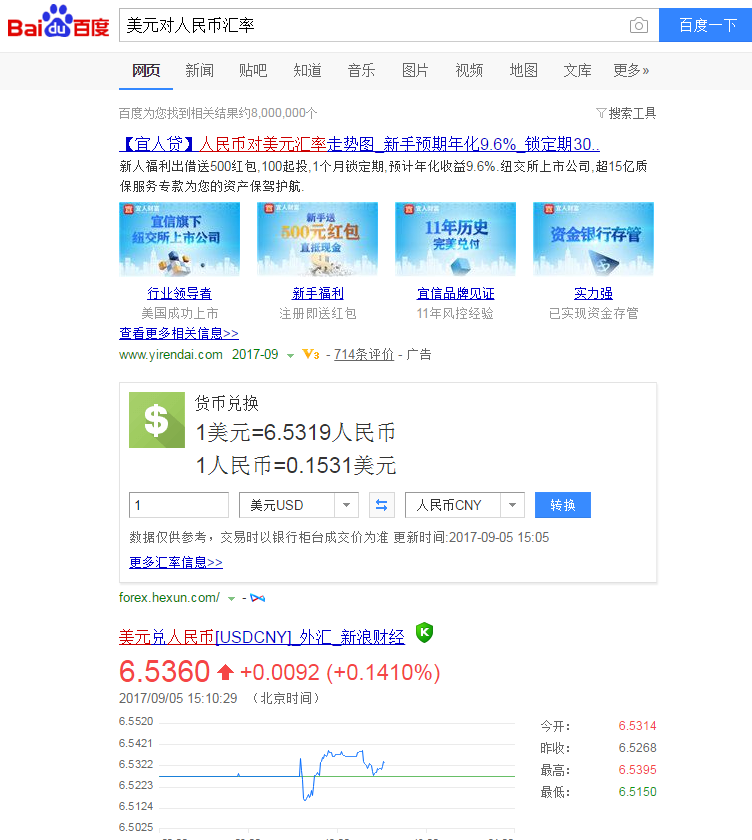This screenshot has height=840, width=752.
Task: Open 行业领导者 link
Action: point(179,294)
